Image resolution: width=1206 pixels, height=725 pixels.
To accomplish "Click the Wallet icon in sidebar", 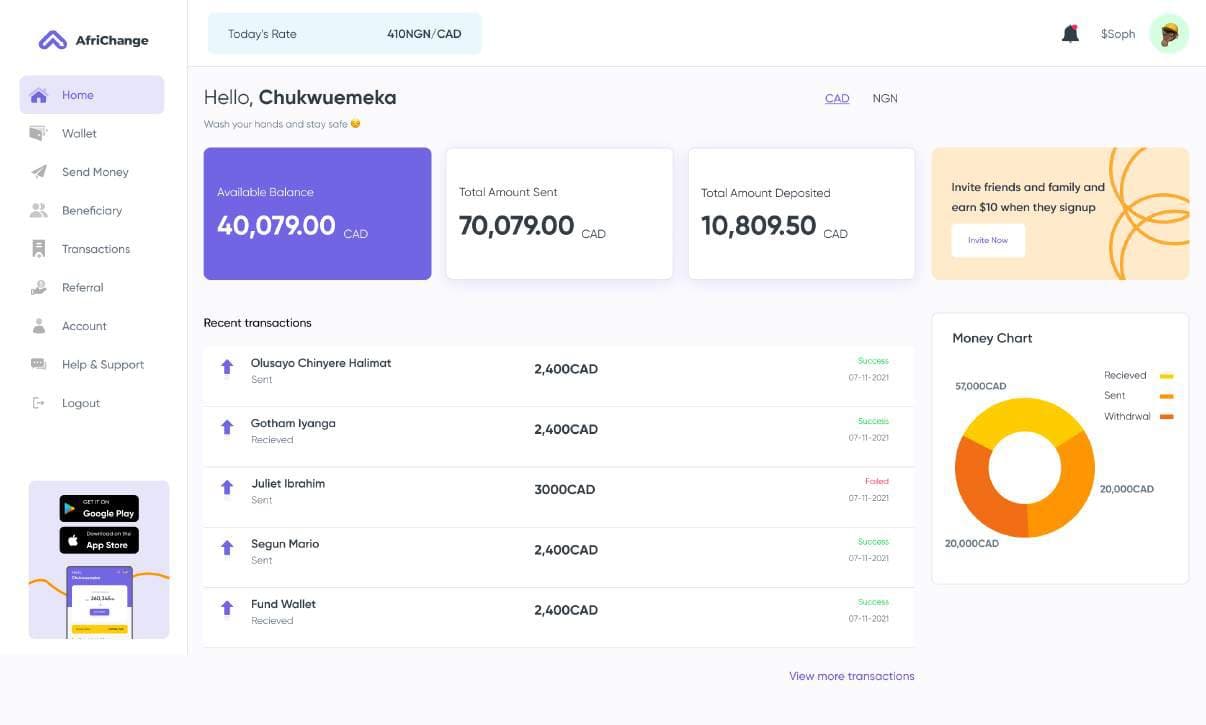I will pos(39,133).
